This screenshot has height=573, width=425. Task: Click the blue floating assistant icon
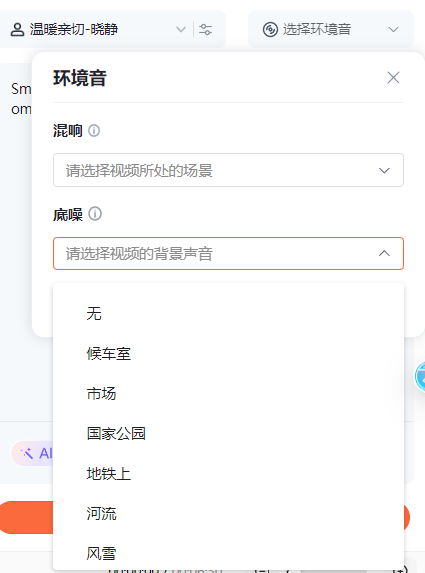click(420, 376)
